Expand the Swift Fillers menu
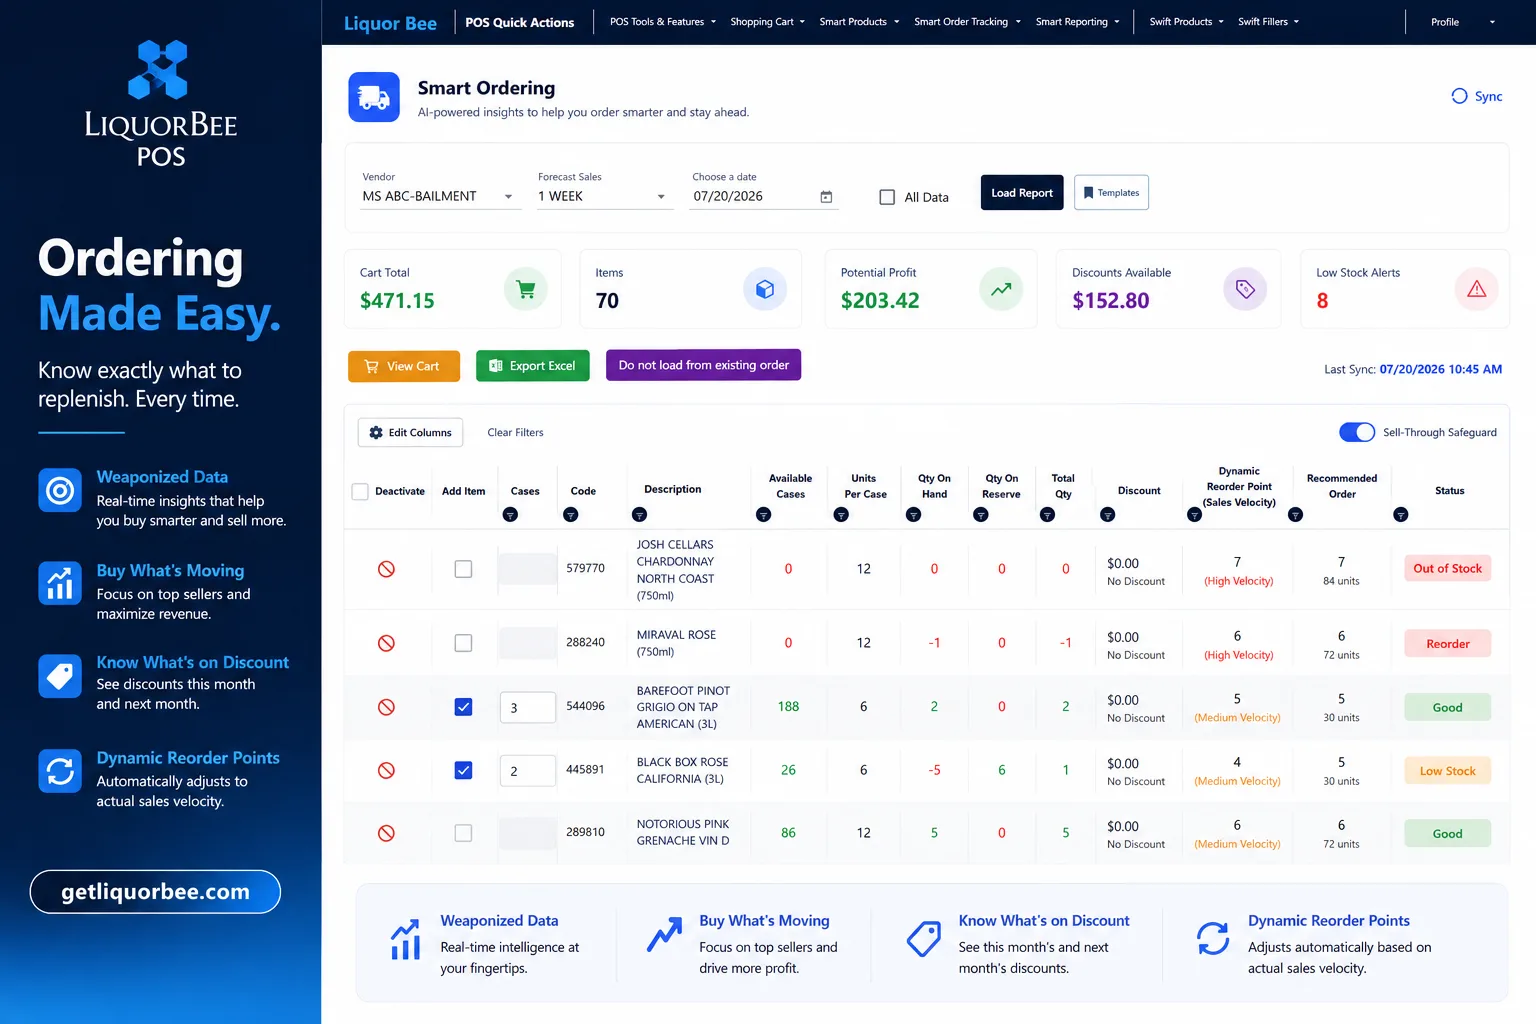The width and height of the screenshot is (1536, 1024). [x=1269, y=22]
